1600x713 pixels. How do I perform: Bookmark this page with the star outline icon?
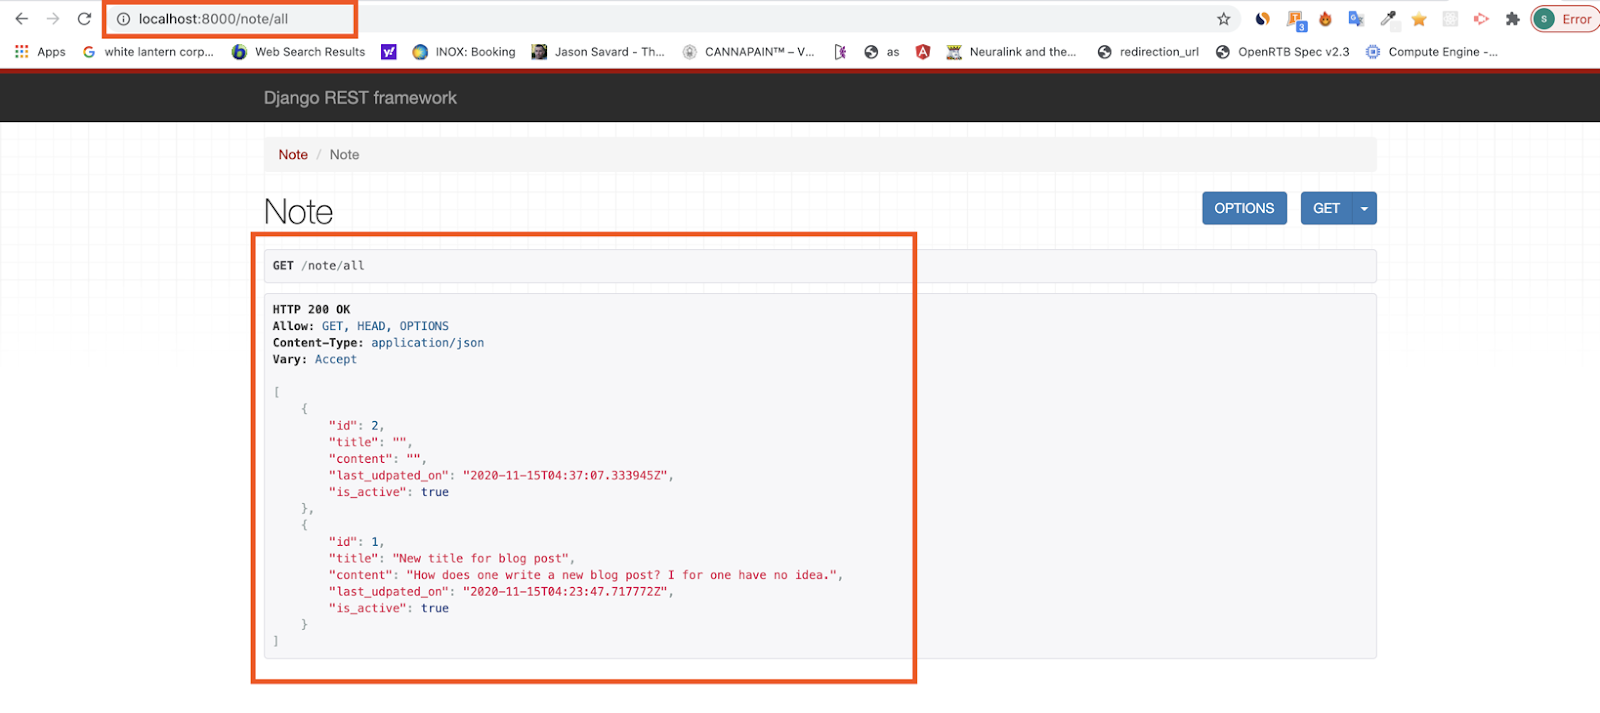[x=1223, y=19]
